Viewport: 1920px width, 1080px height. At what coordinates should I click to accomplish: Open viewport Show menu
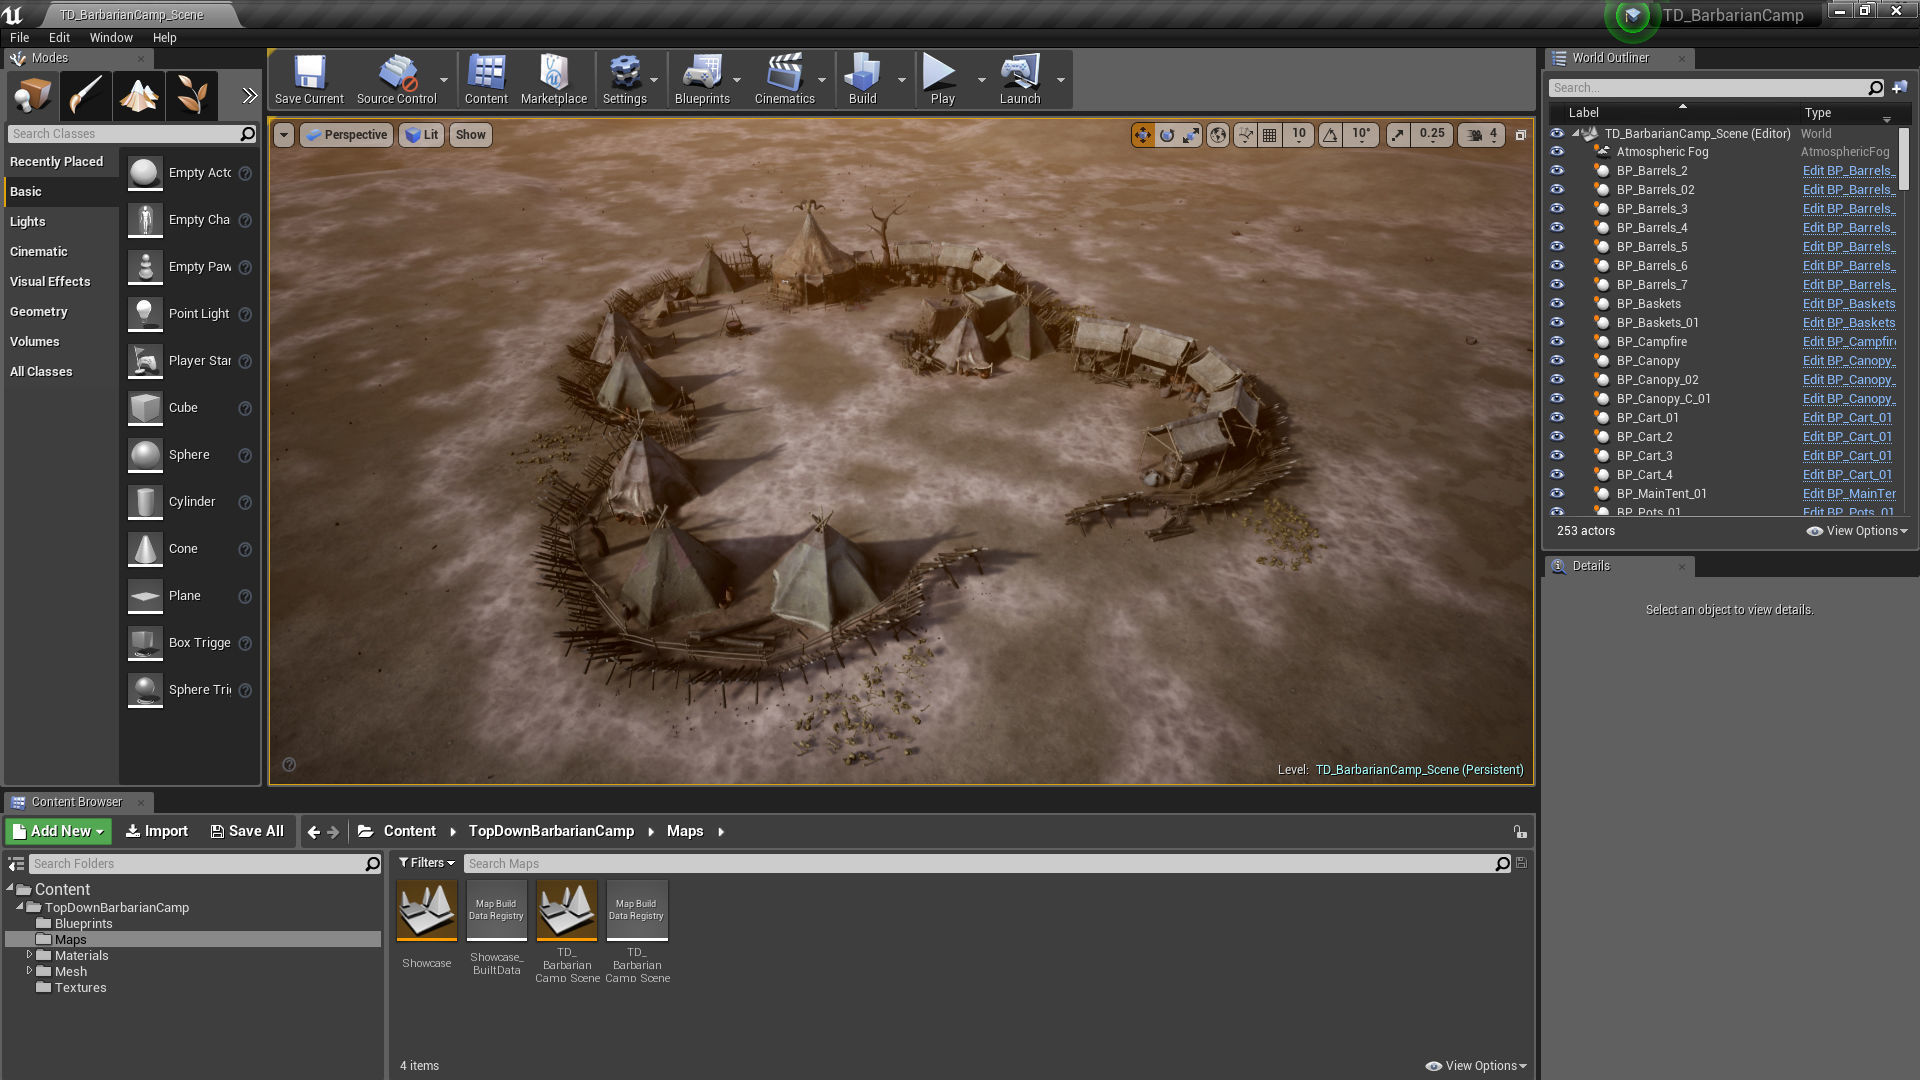click(x=471, y=135)
